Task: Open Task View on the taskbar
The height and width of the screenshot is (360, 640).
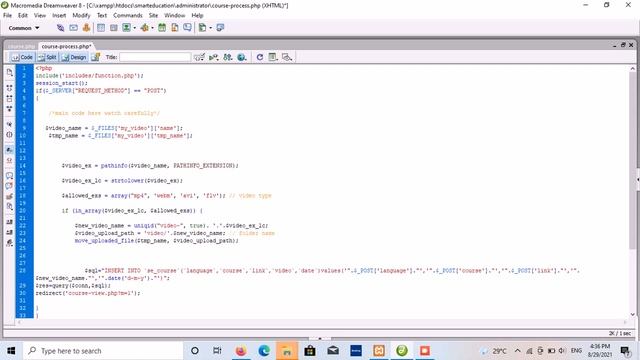Action: coord(217,351)
